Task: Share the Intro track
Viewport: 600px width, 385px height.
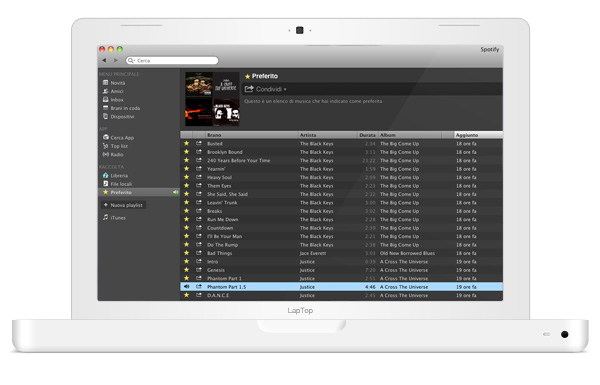Action: click(199, 261)
